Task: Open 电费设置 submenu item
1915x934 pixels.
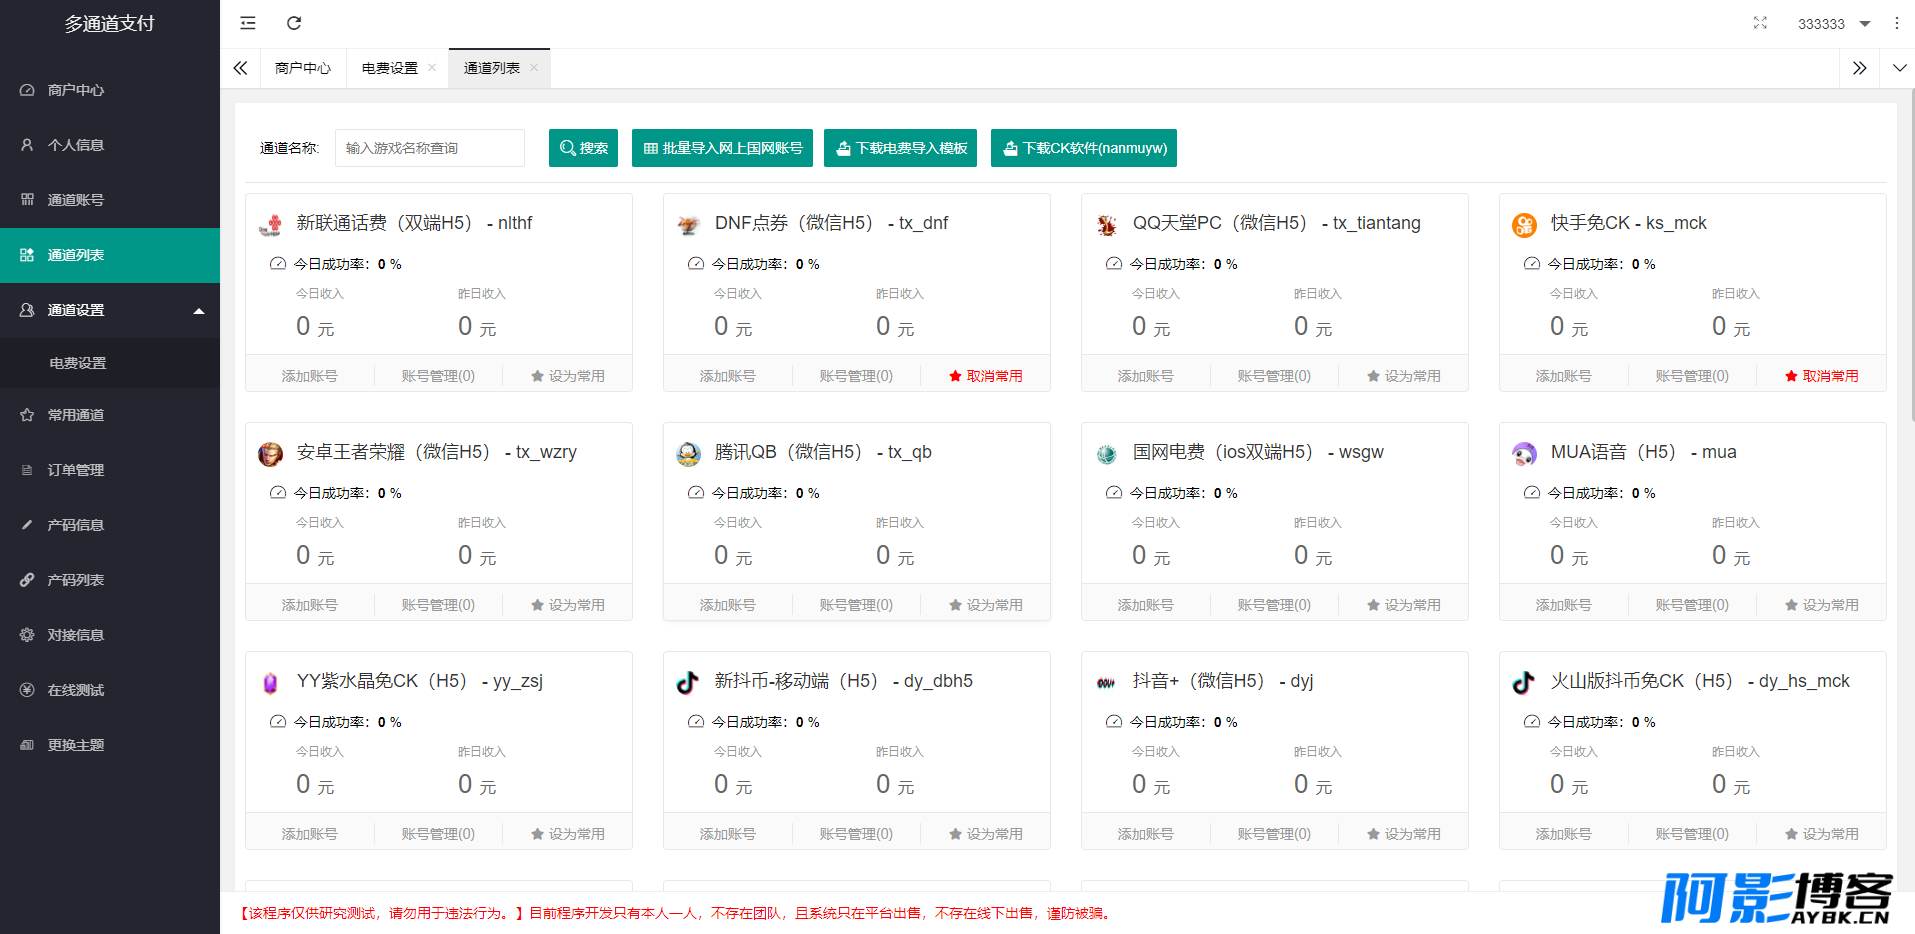Action: (110, 363)
